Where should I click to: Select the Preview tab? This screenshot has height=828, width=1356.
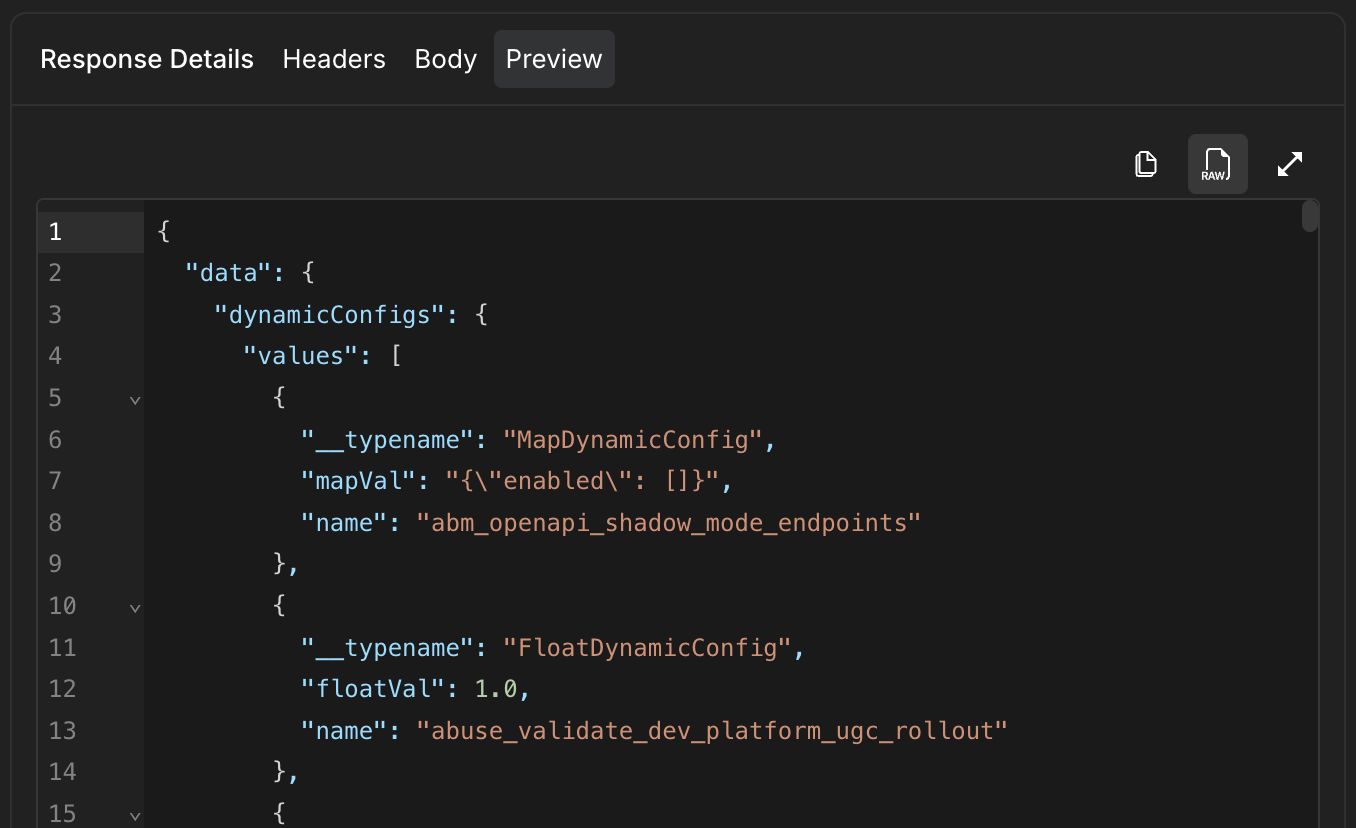click(554, 59)
